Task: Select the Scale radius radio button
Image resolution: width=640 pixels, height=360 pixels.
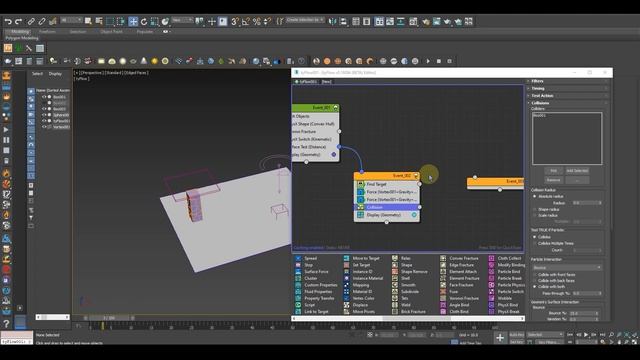Action: 535,215
